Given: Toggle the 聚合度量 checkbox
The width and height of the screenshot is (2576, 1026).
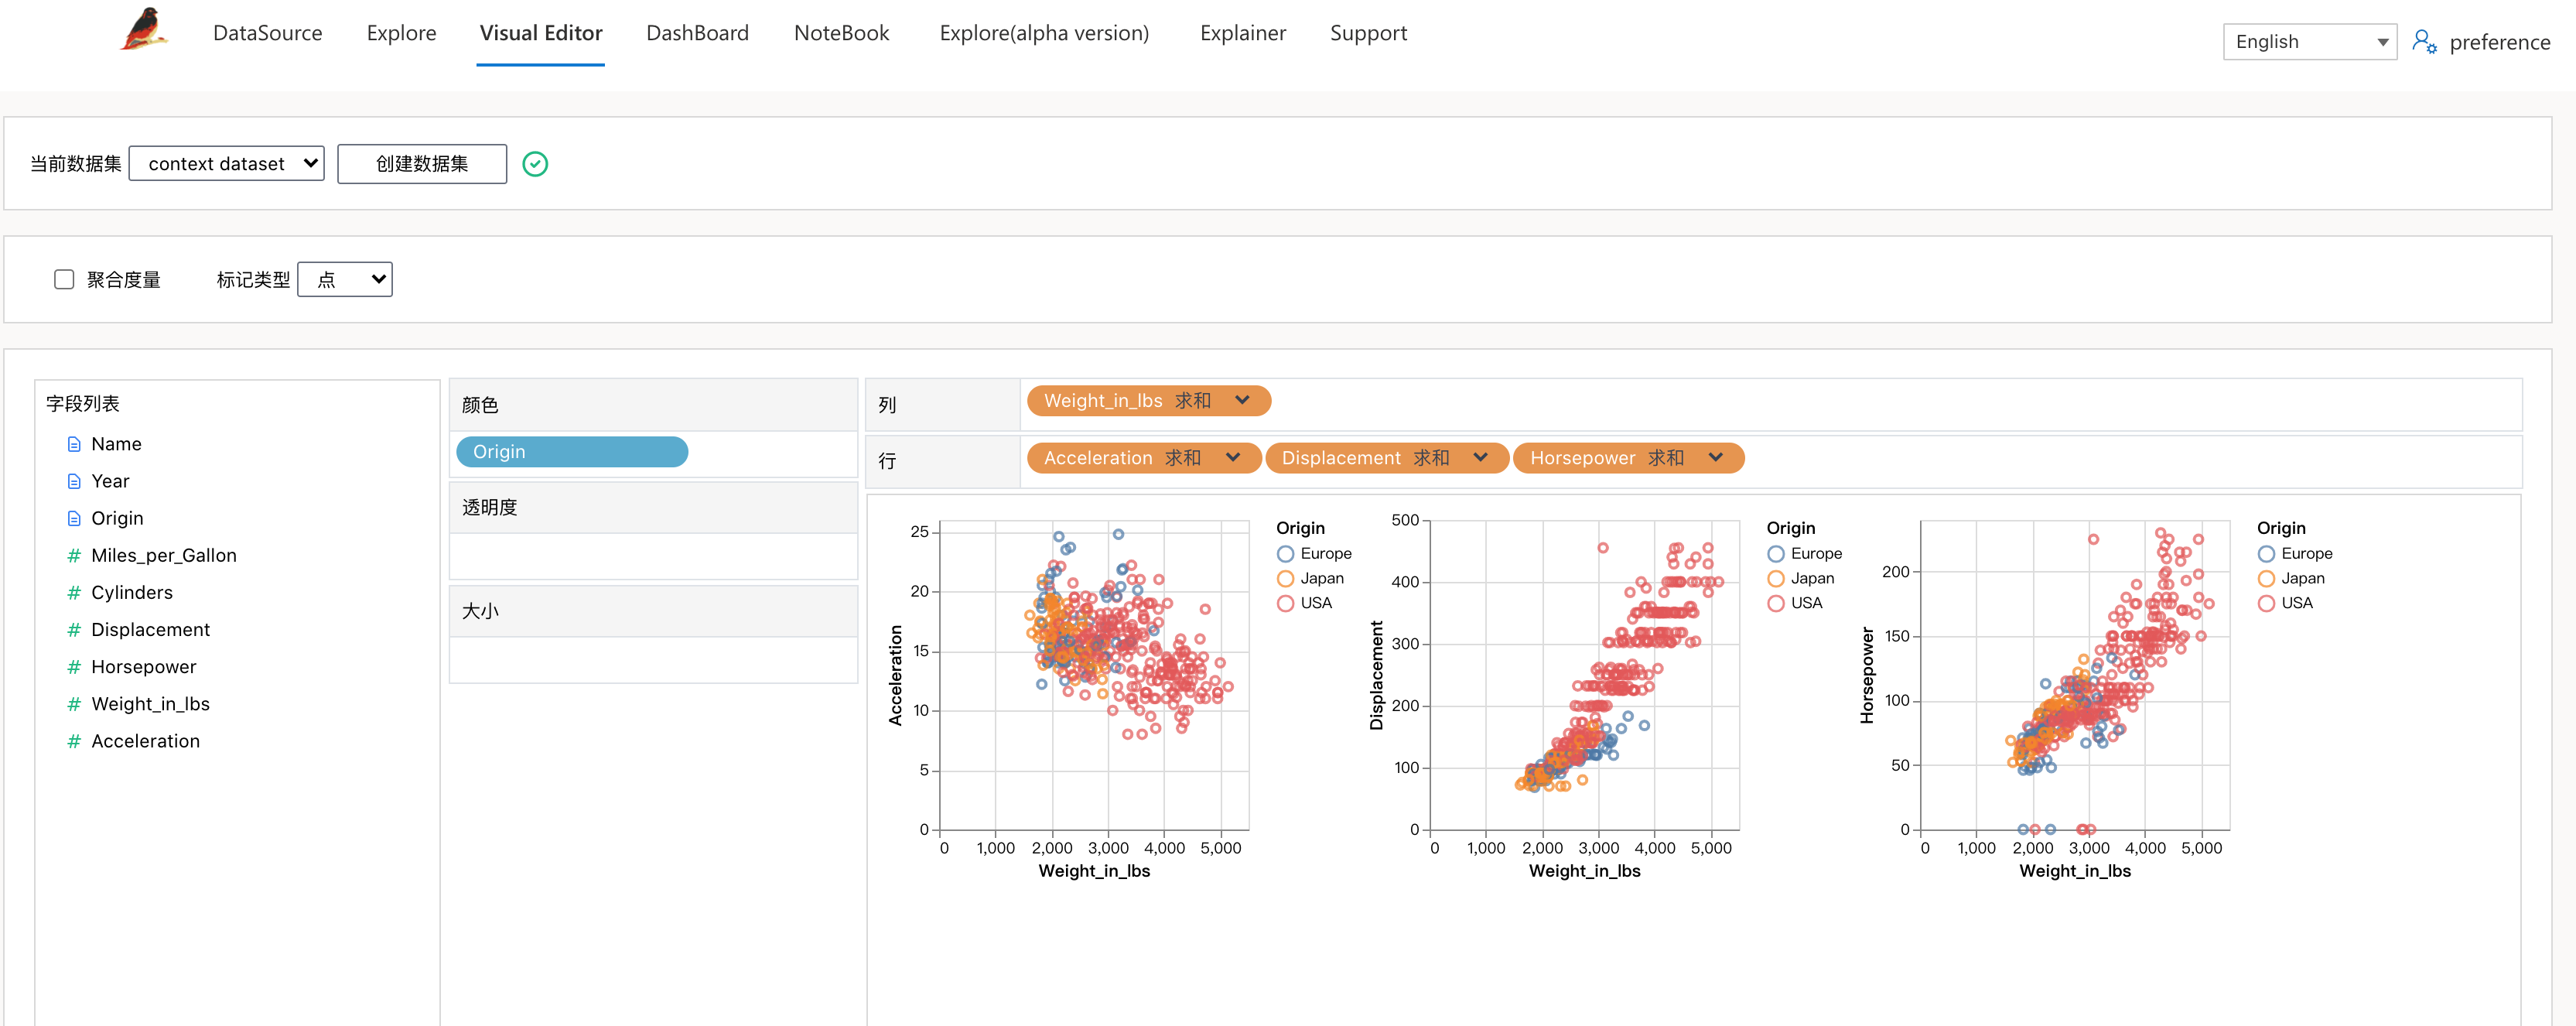Looking at the screenshot, I should pos(64,280).
